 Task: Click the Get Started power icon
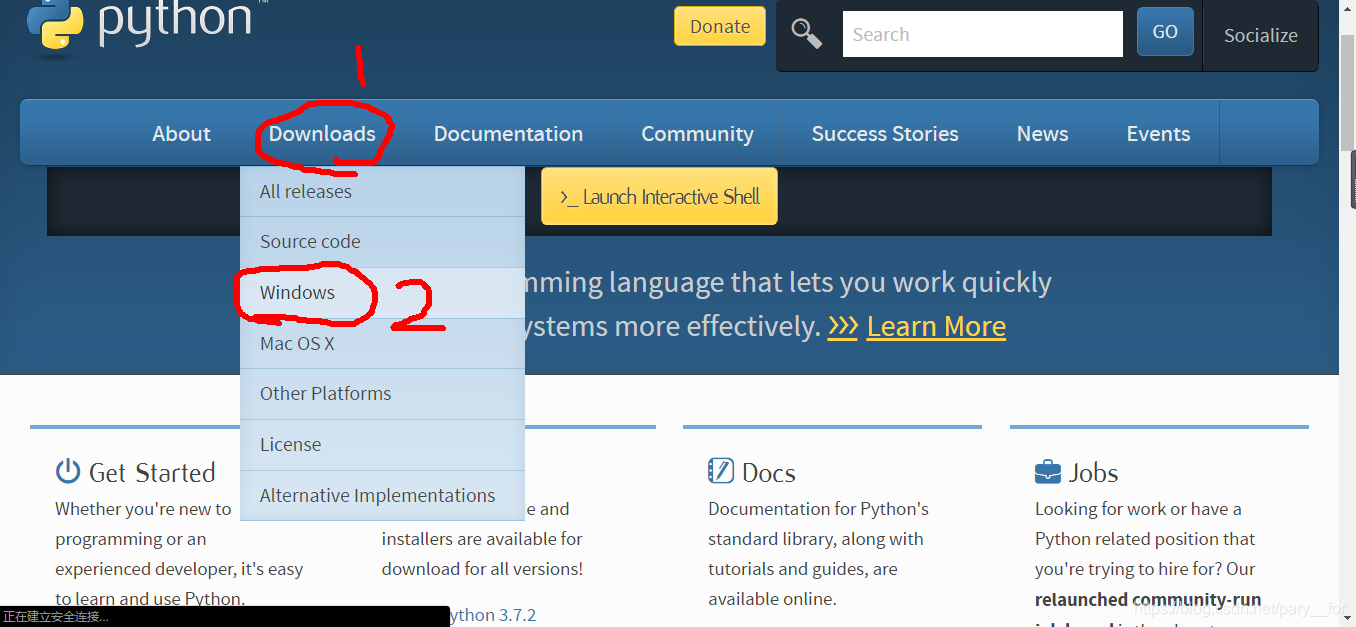point(67,472)
